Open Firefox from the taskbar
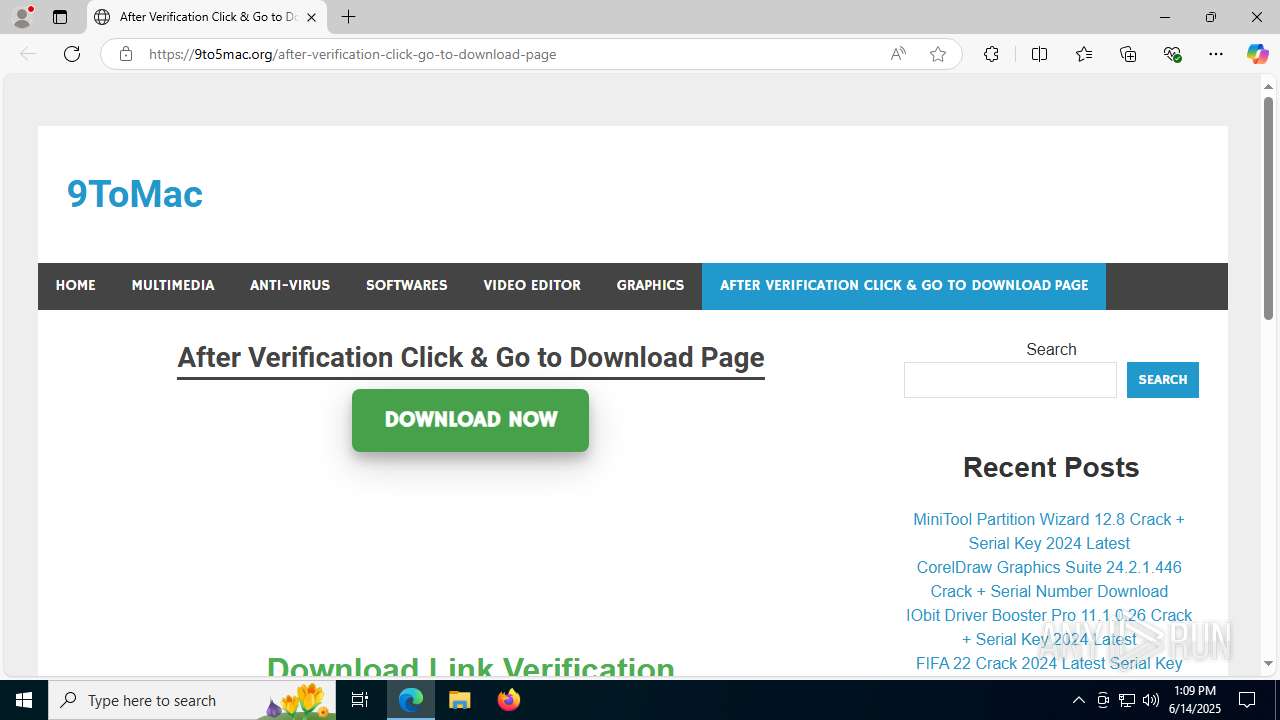This screenshot has width=1280, height=720. 508,700
